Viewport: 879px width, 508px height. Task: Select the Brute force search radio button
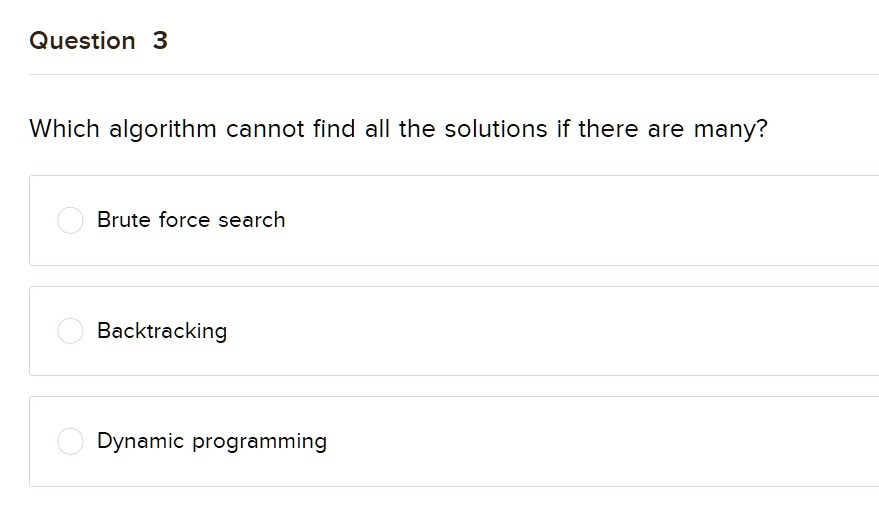tap(70, 220)
